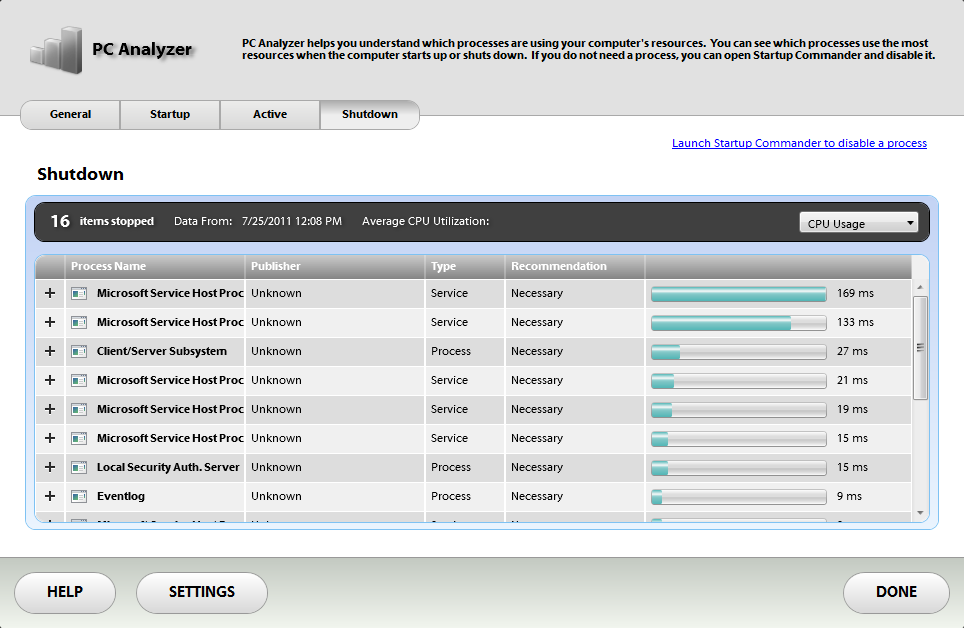This screenshot has height=628, width=964.
Task: Expand the 19 ms Microsoft Service Host row
Action: 50,409
